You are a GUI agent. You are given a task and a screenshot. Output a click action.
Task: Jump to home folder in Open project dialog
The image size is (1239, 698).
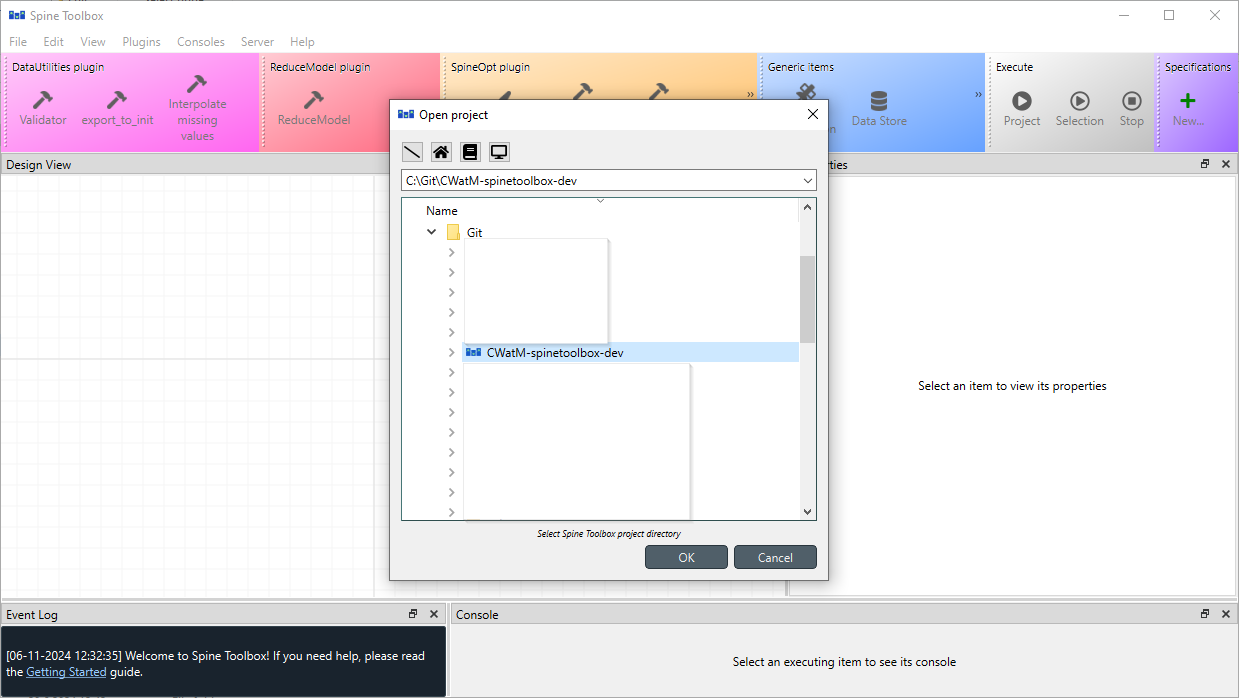pos(441,152)
